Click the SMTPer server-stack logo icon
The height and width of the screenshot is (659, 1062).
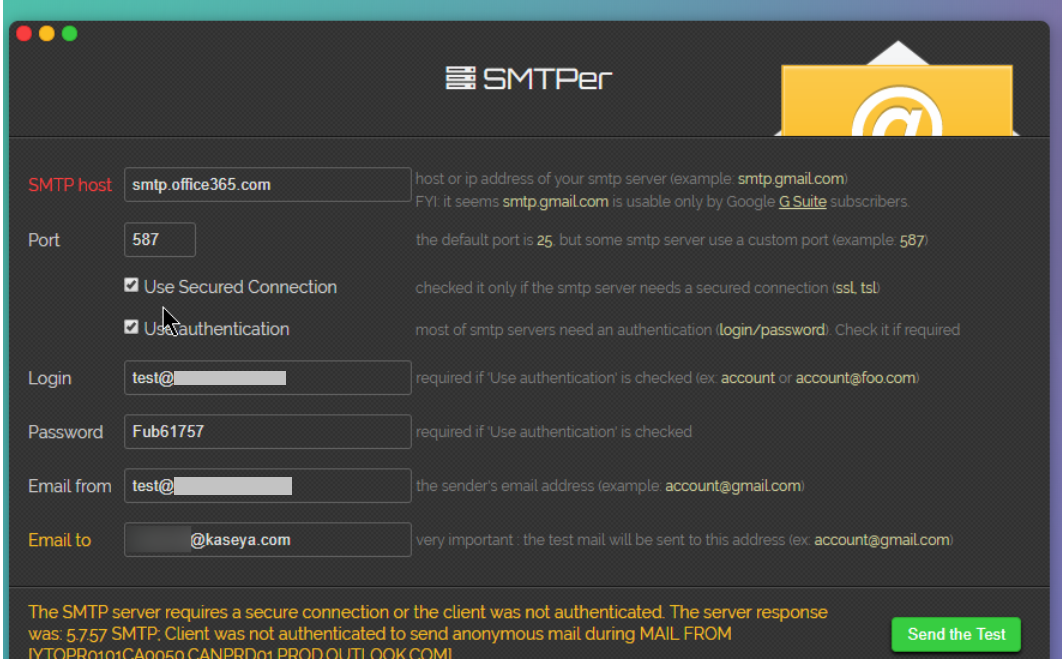[x=460, y=77]
